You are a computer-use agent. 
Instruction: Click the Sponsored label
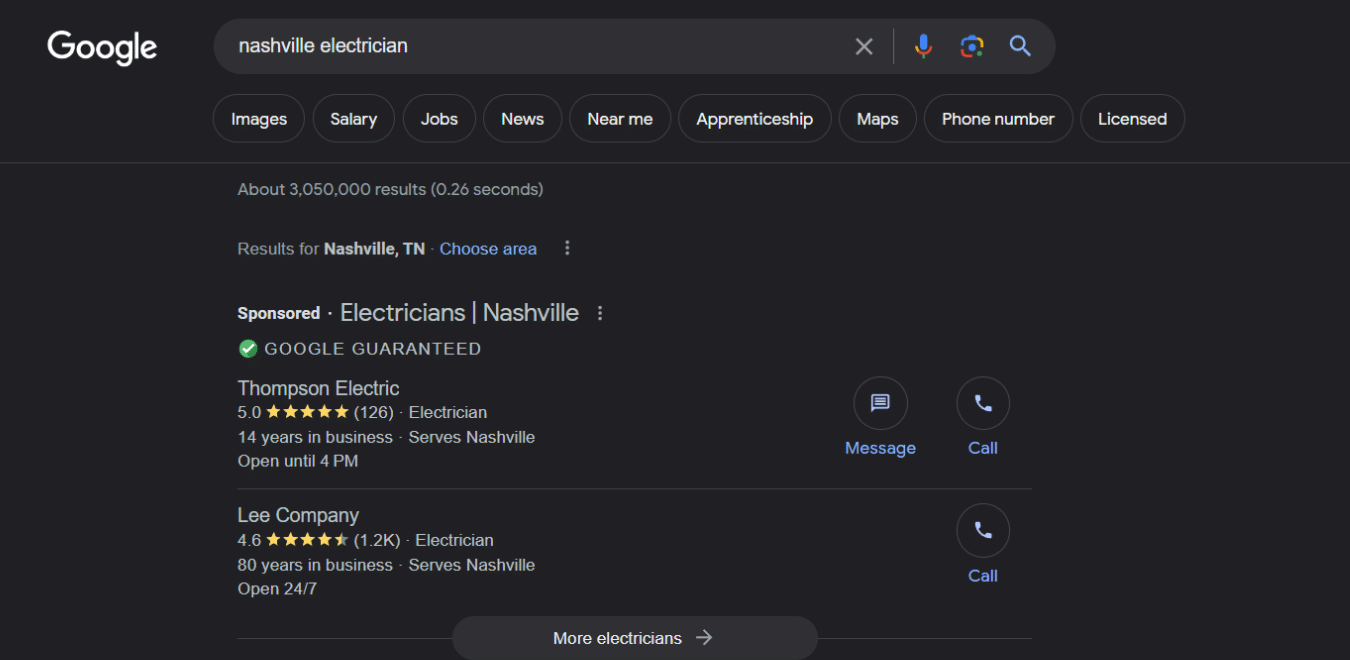[x=279, y=313]
